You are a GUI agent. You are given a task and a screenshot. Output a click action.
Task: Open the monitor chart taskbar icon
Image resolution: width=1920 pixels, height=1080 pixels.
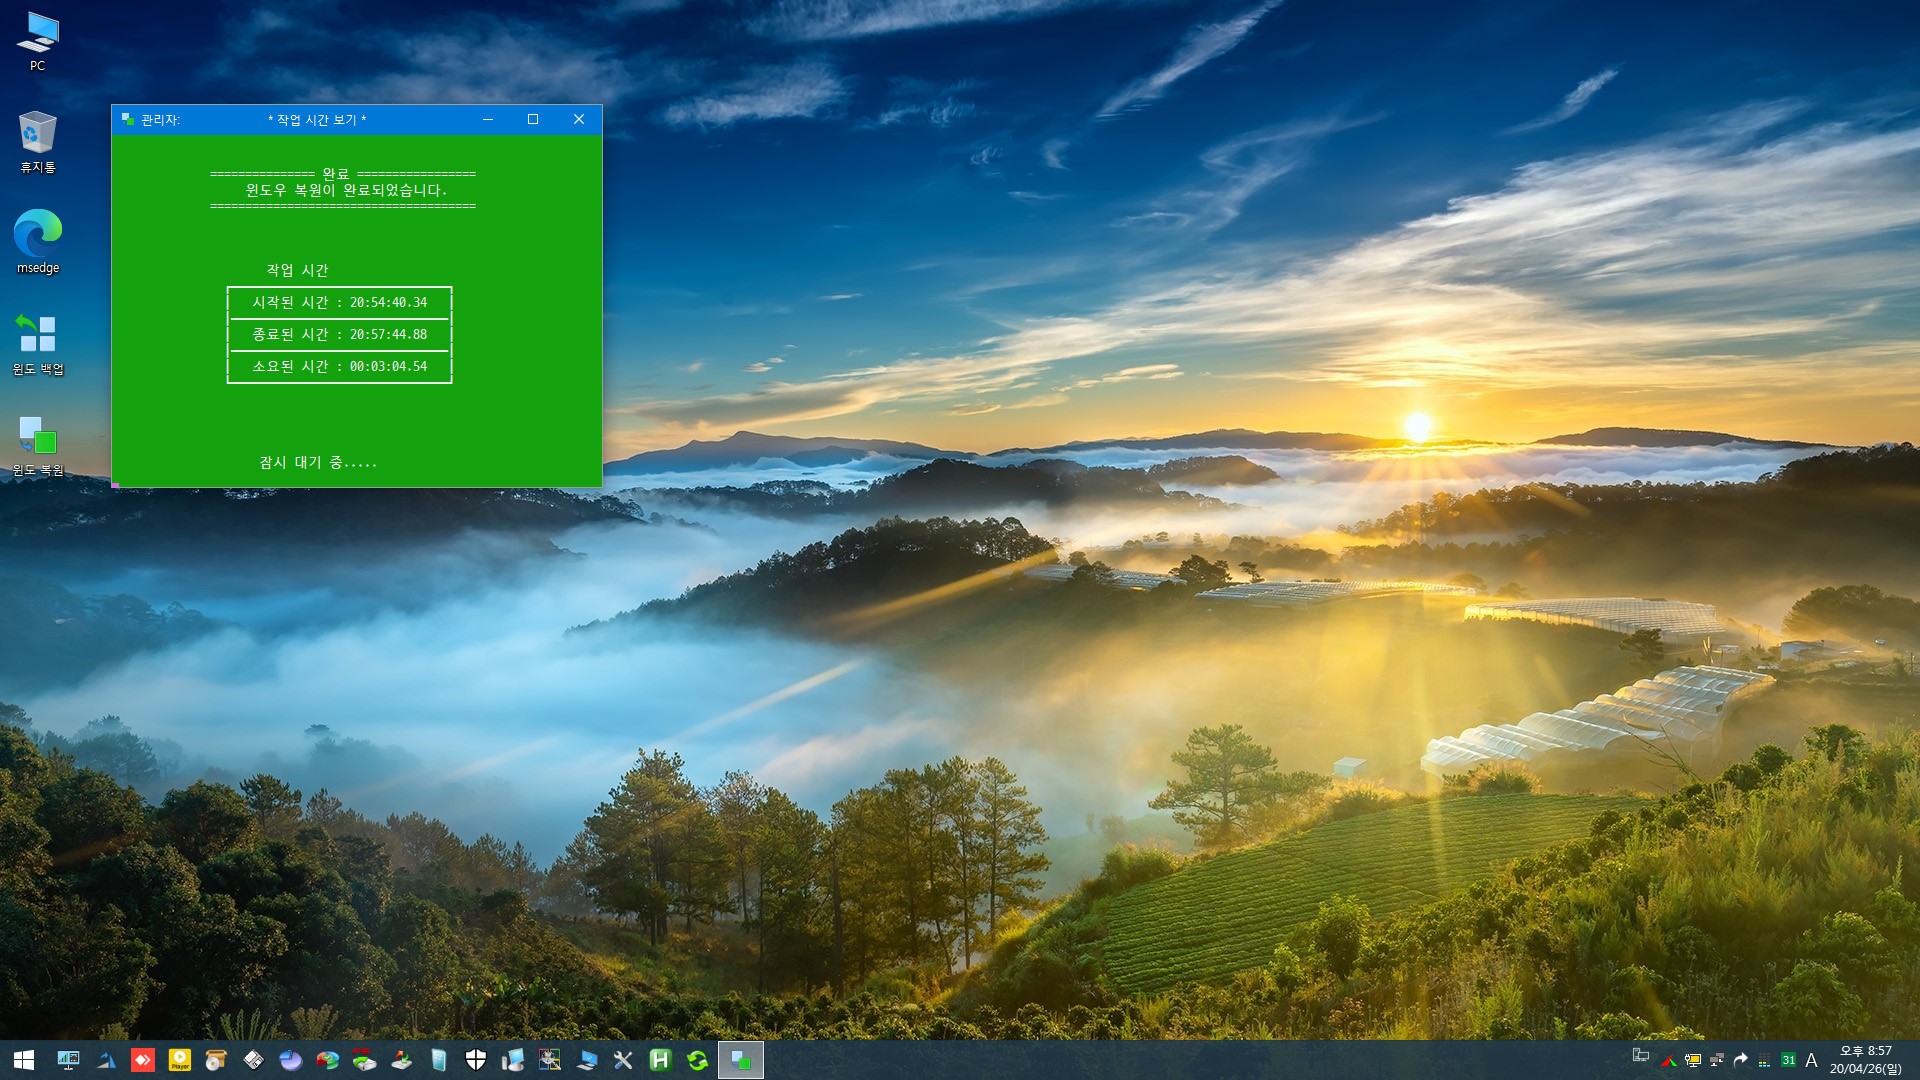pyautogui.click(x=69, y=1060)
